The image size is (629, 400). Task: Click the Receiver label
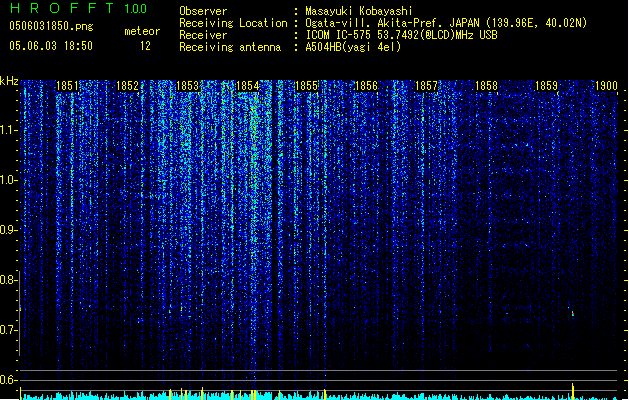(203, 35)
